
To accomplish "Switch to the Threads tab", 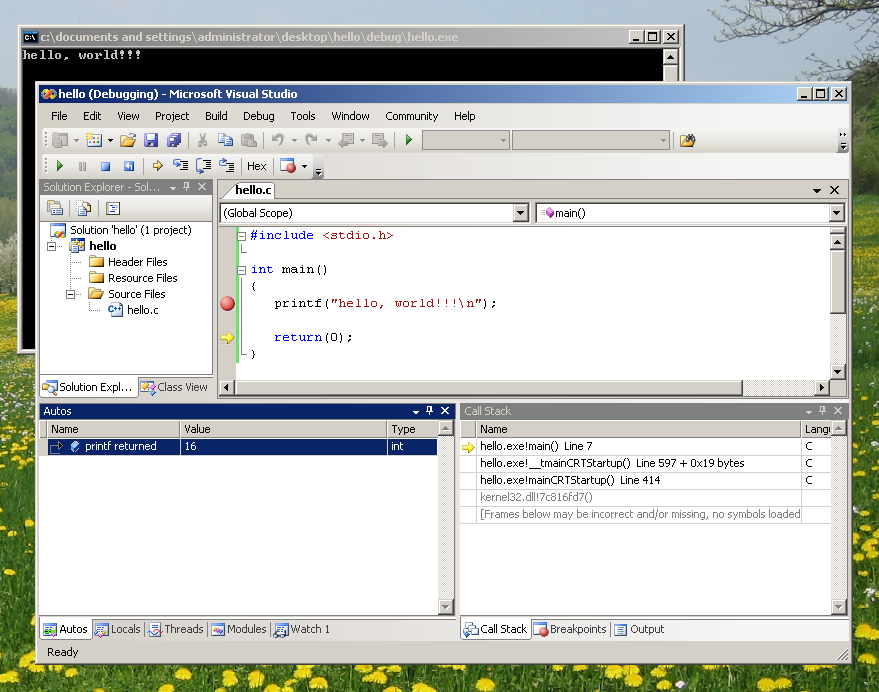I will 175,629.
